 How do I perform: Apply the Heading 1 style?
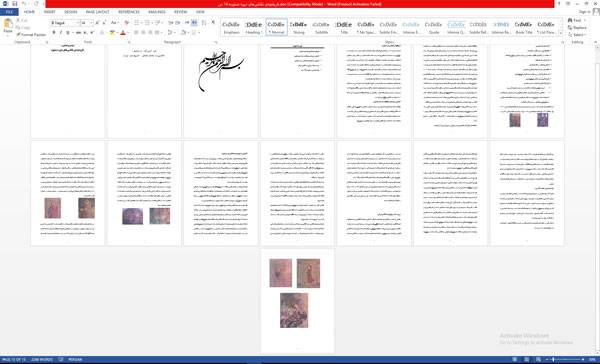pyautogui.click(x=254, y=27)
